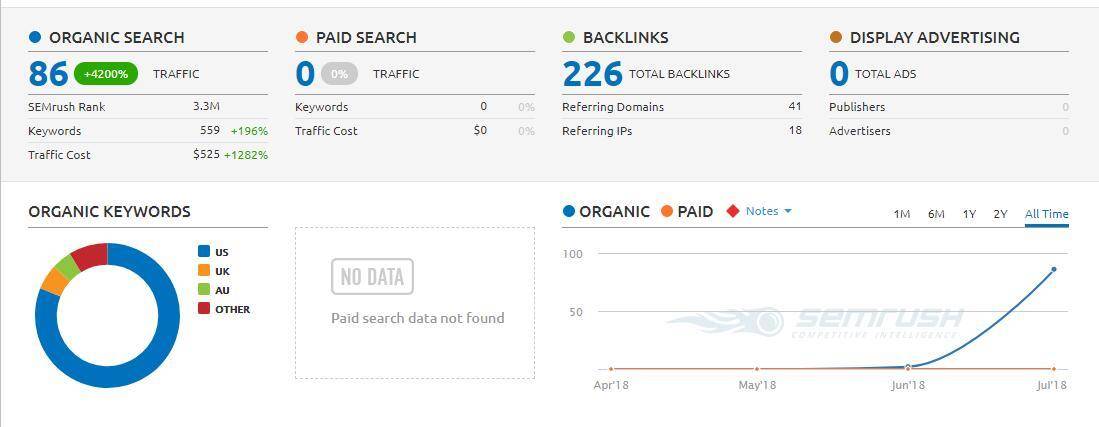Image resolution: width=1099 pixels, height=427 pixels.
Task: Click the AU green legend swatch
Action: point(204,290)
